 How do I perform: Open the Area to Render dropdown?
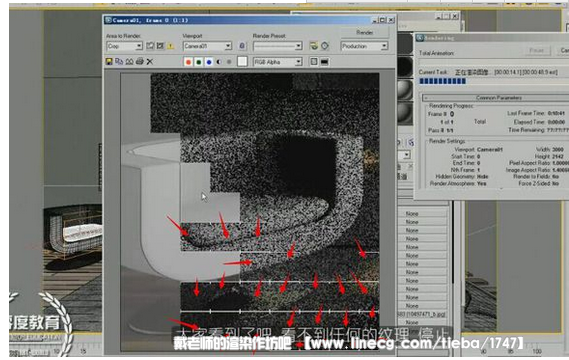(124, 46)
